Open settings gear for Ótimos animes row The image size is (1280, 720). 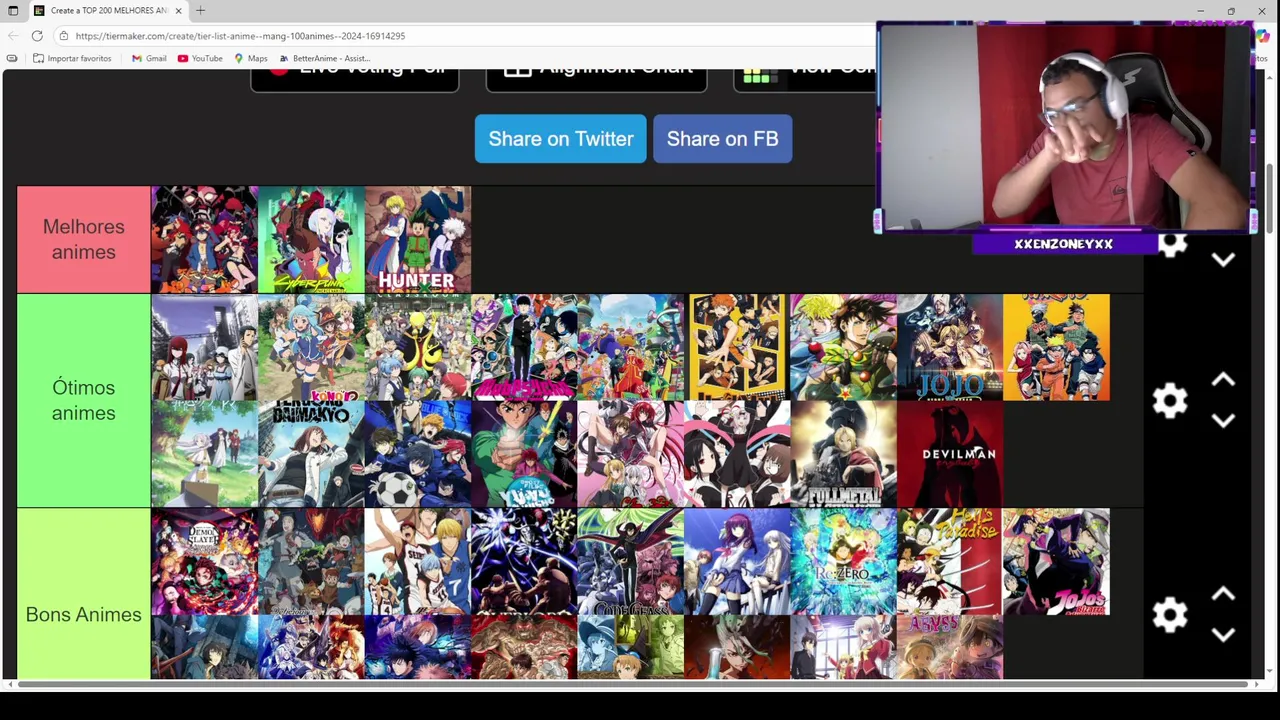point(1169,401)
